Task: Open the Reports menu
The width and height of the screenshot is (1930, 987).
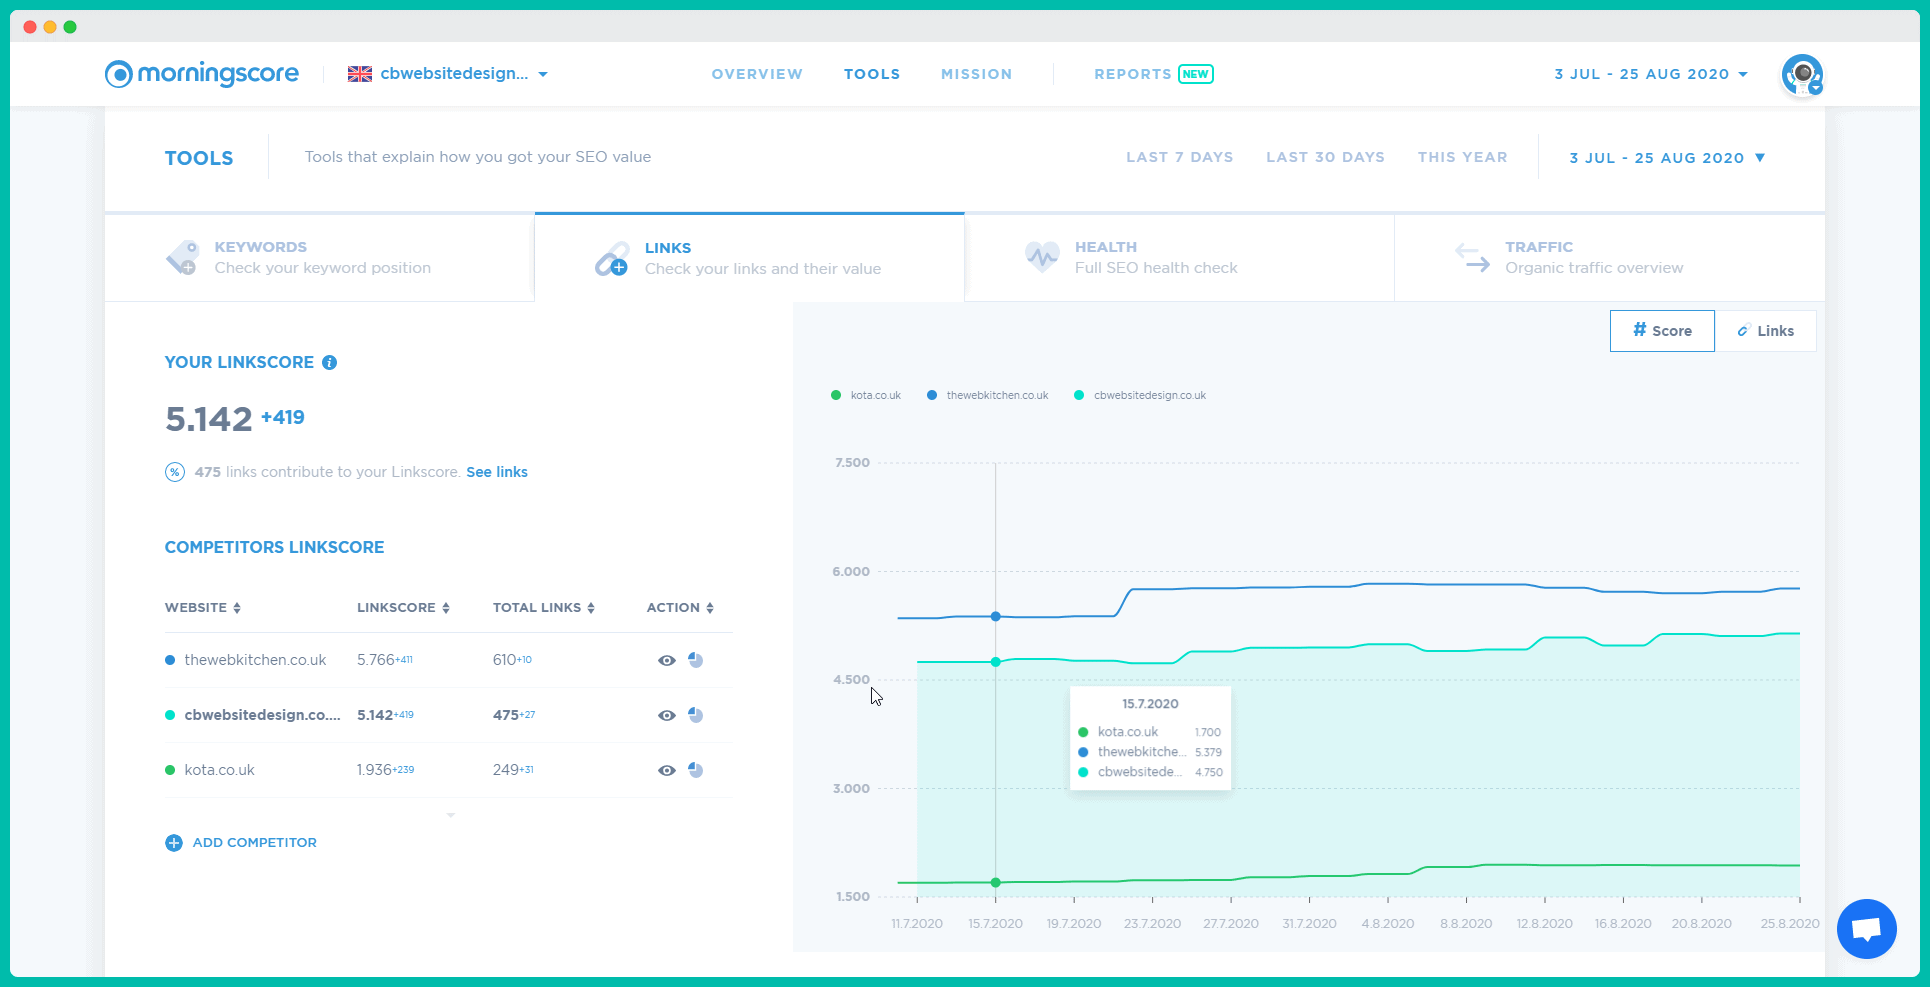Action: click(x=1133, y=74)
